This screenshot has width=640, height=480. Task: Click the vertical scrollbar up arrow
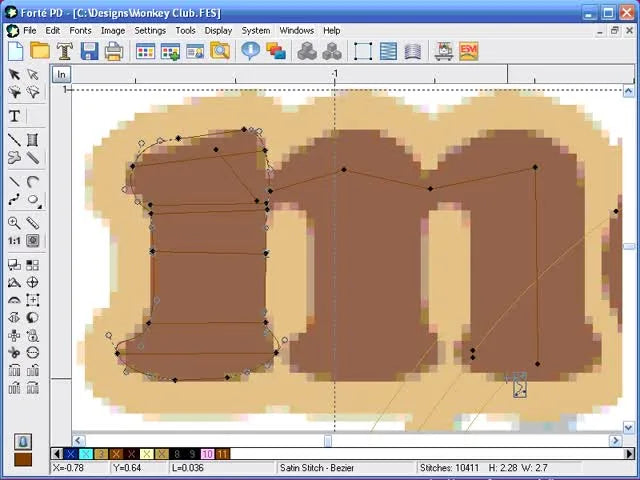(629, 91)
